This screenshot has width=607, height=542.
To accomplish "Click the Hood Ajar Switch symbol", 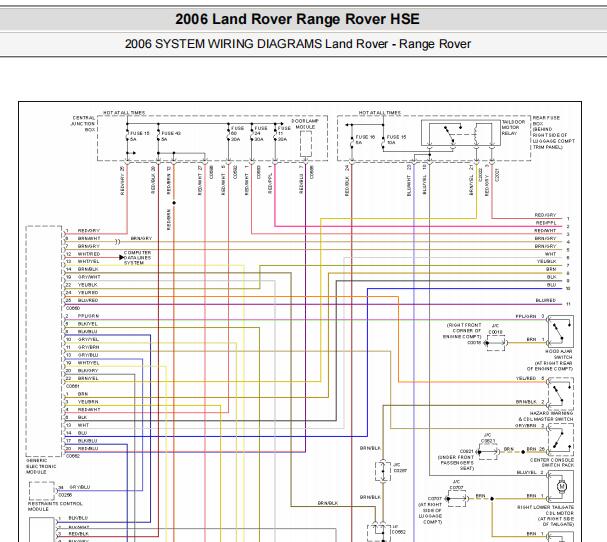I will tap(561, 331).
